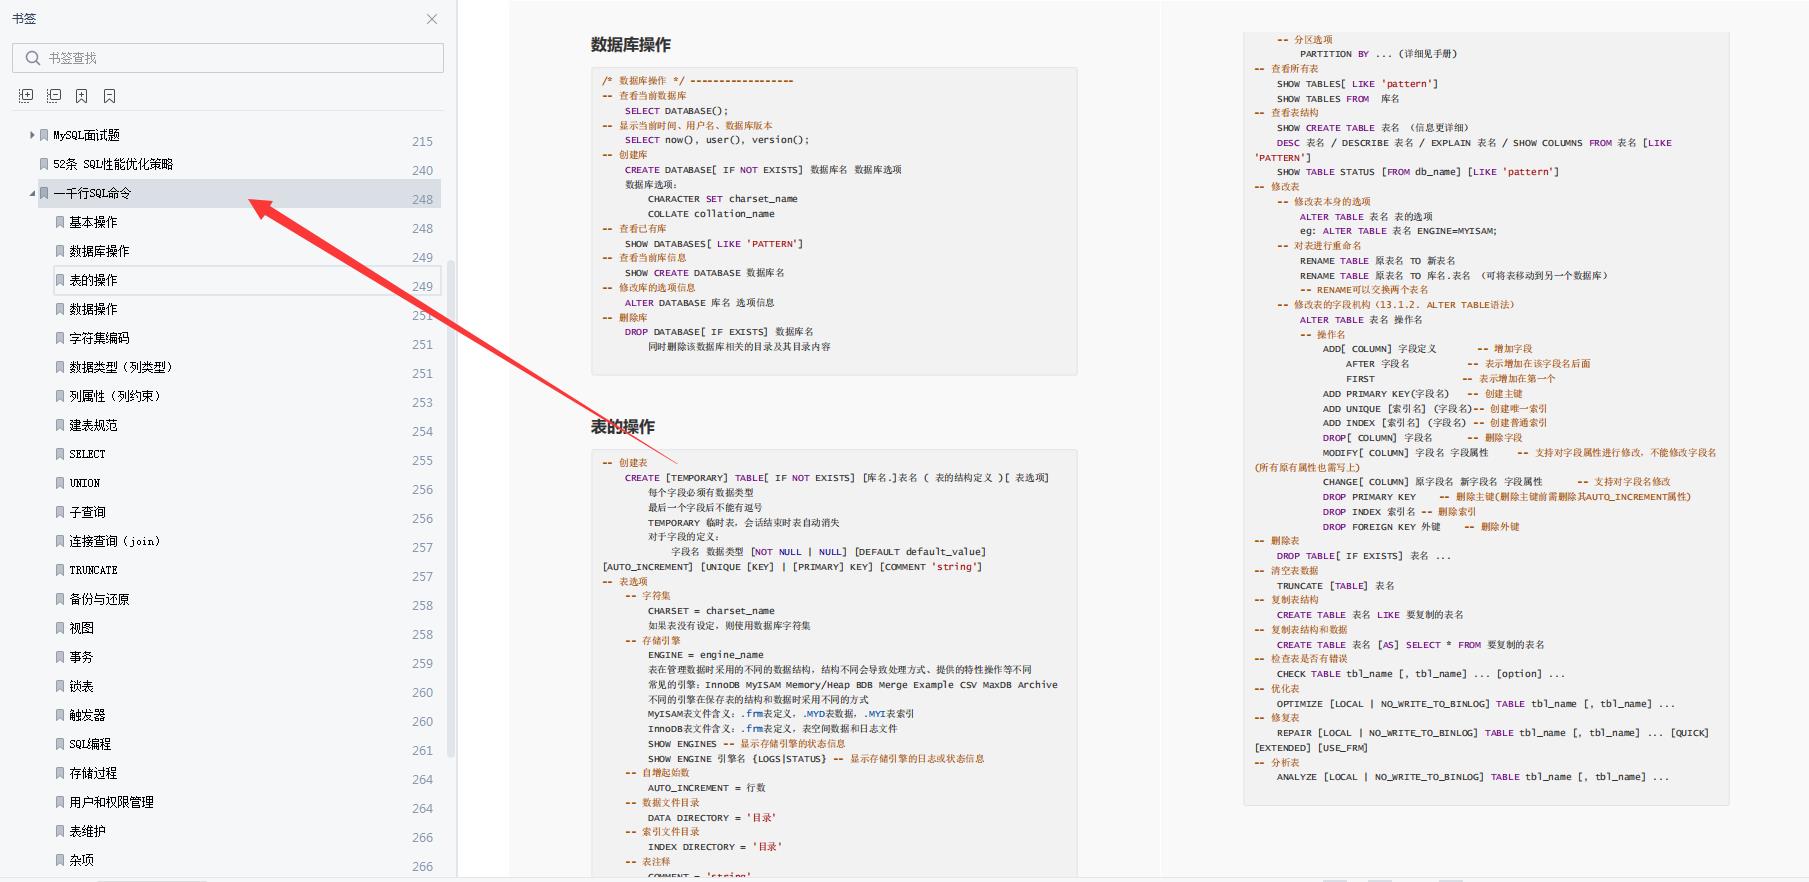Go to the 杂项 bookmark

click(81, 860)
